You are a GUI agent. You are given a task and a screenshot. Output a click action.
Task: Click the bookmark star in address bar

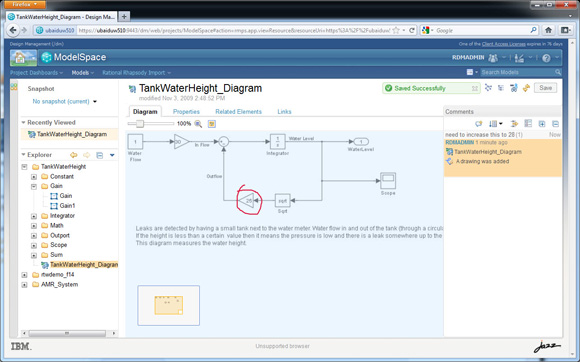(396, 30)
